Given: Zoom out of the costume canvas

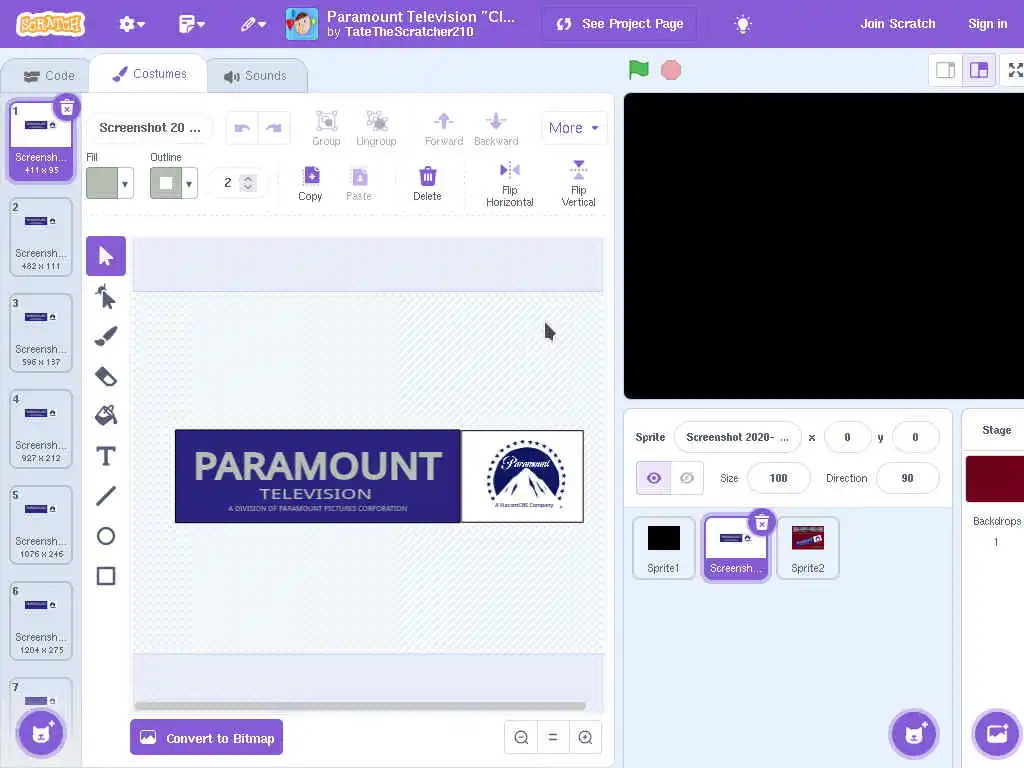Looking at the screenshot, I should coord(521,737).
